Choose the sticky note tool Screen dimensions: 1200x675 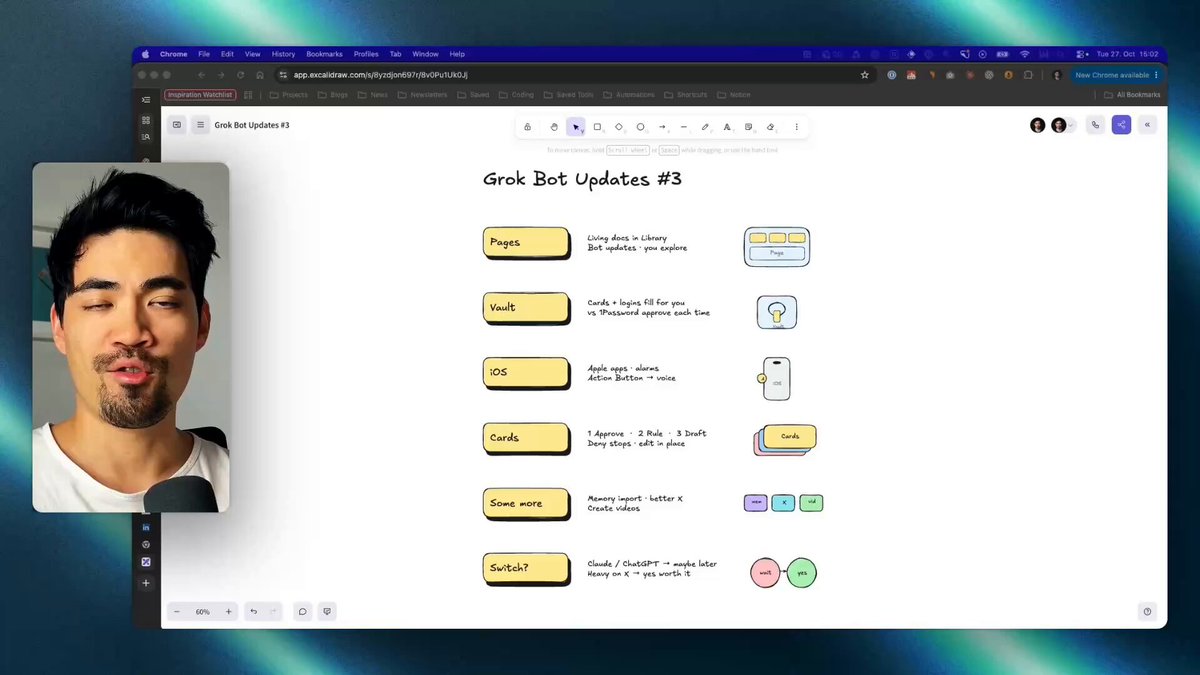coord(749,127)
